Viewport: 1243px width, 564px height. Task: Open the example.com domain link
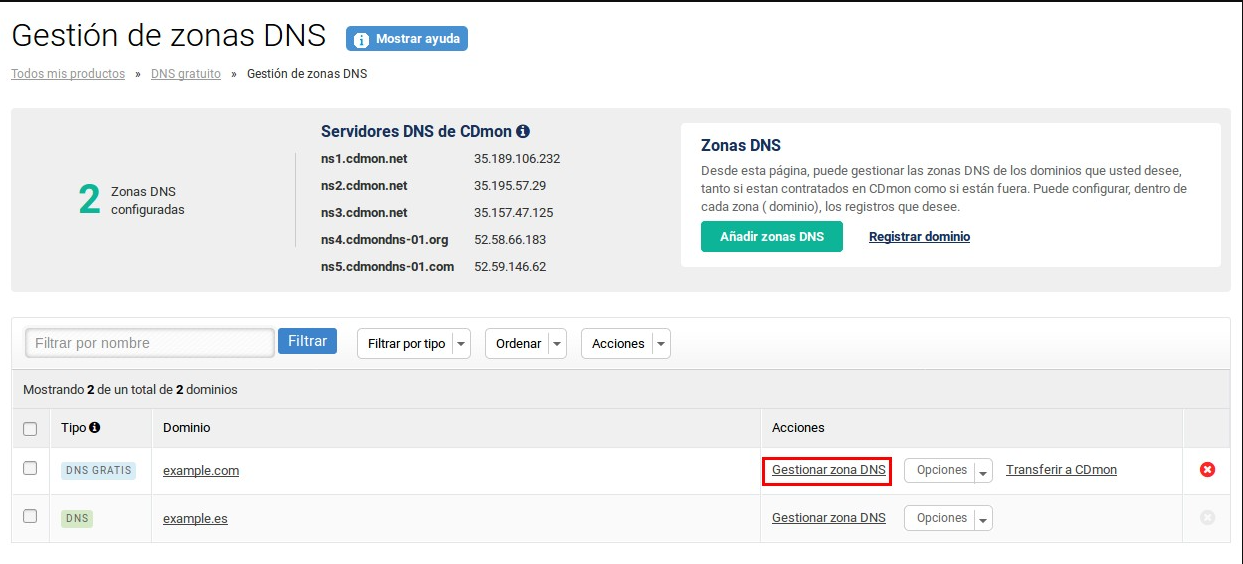201,471
